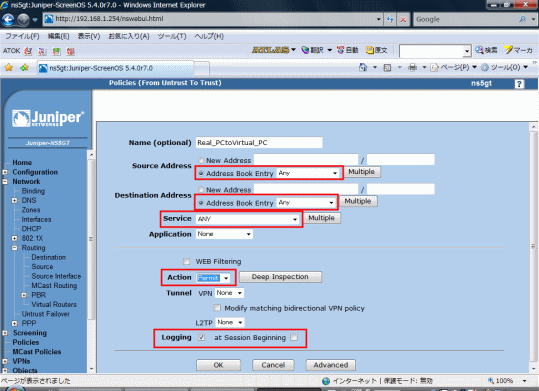This screenshot has width=539, height=391.
Task: Click the browser Forward arrow button
Action: coord(23,20)
